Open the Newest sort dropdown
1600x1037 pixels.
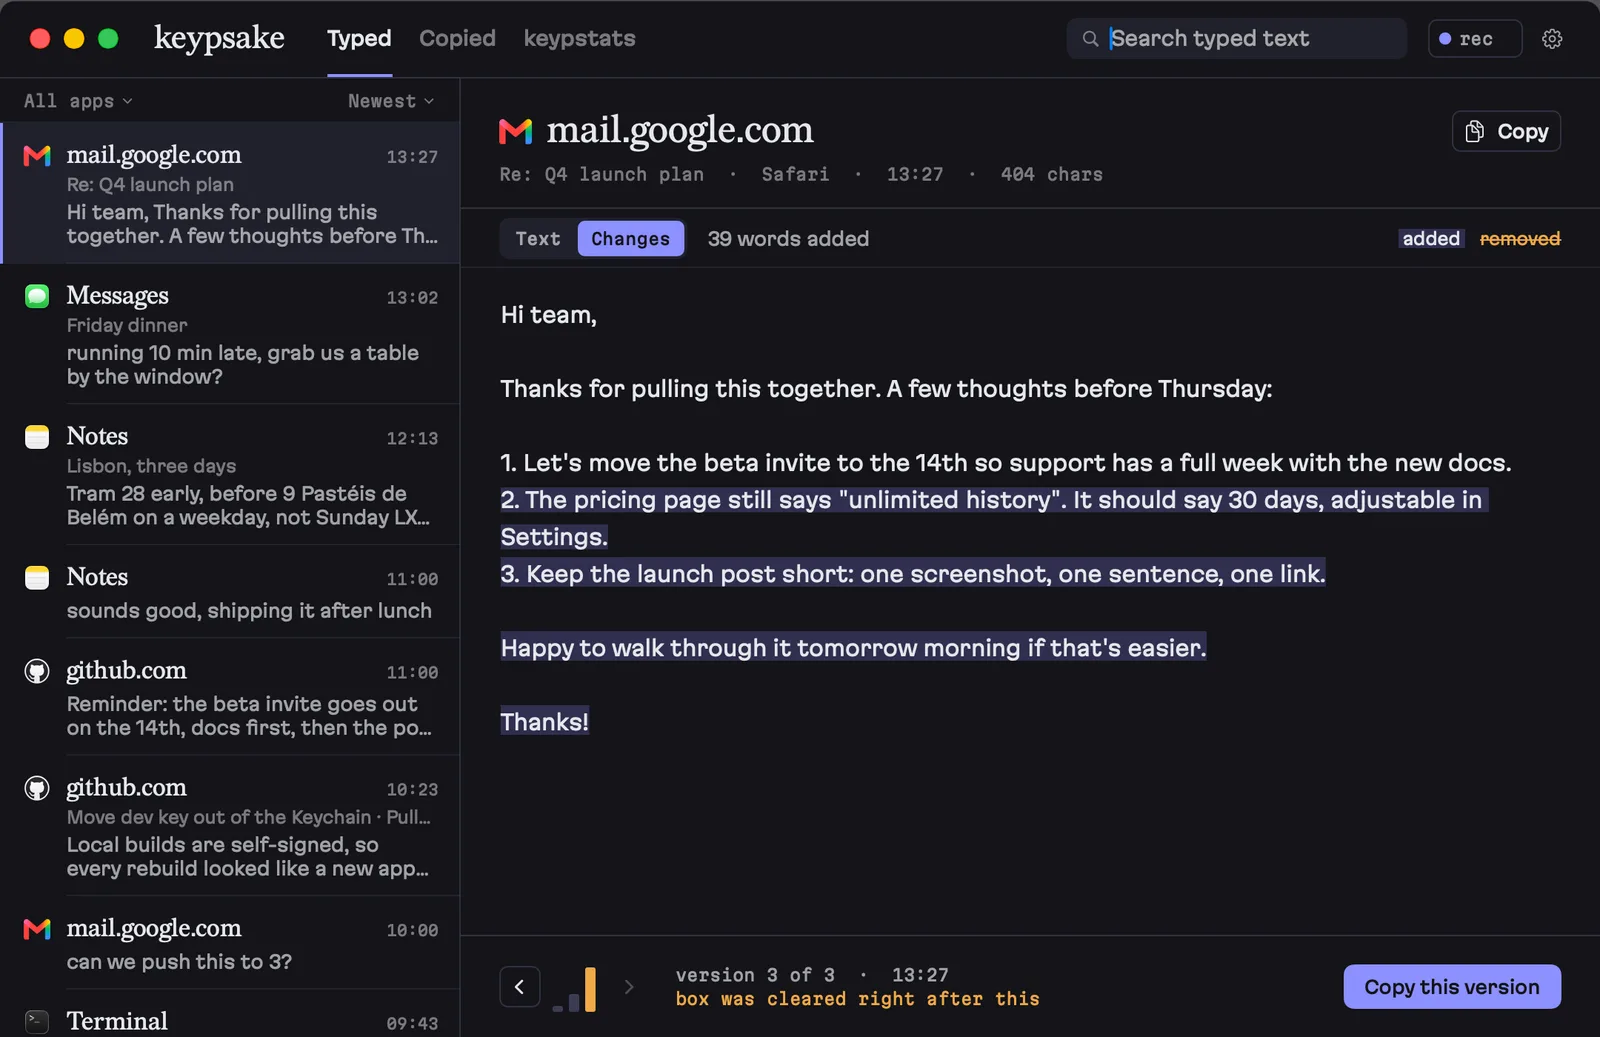click(391, 101)
